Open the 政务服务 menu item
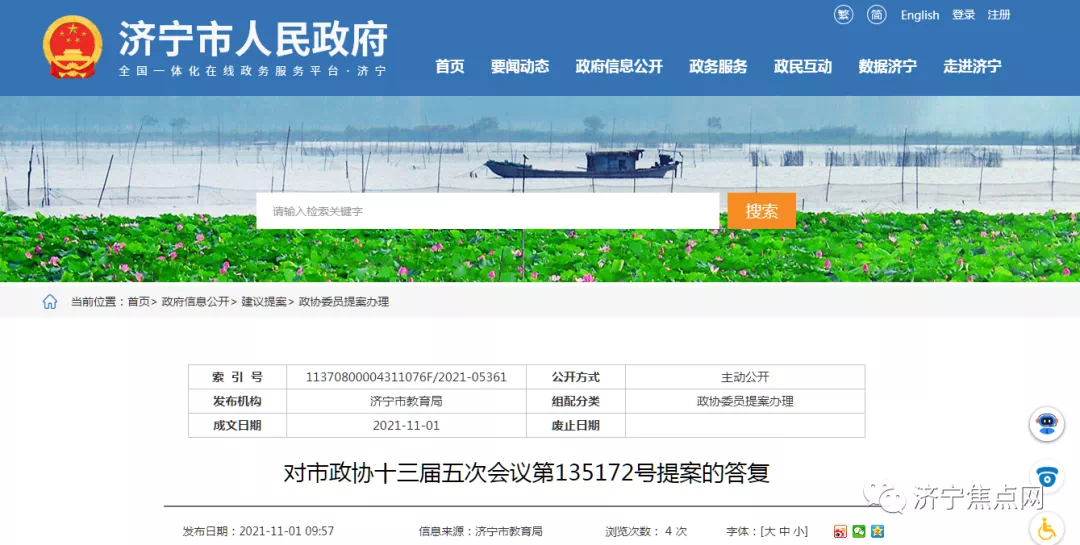Image resolution: width=1080 pixels, height=545 pixels. (718, 66)
